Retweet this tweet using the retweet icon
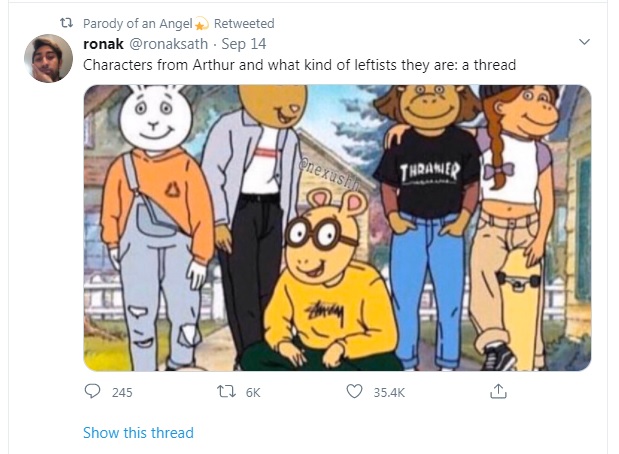This screenshot has width=619, height=454. tap(226, 392)
